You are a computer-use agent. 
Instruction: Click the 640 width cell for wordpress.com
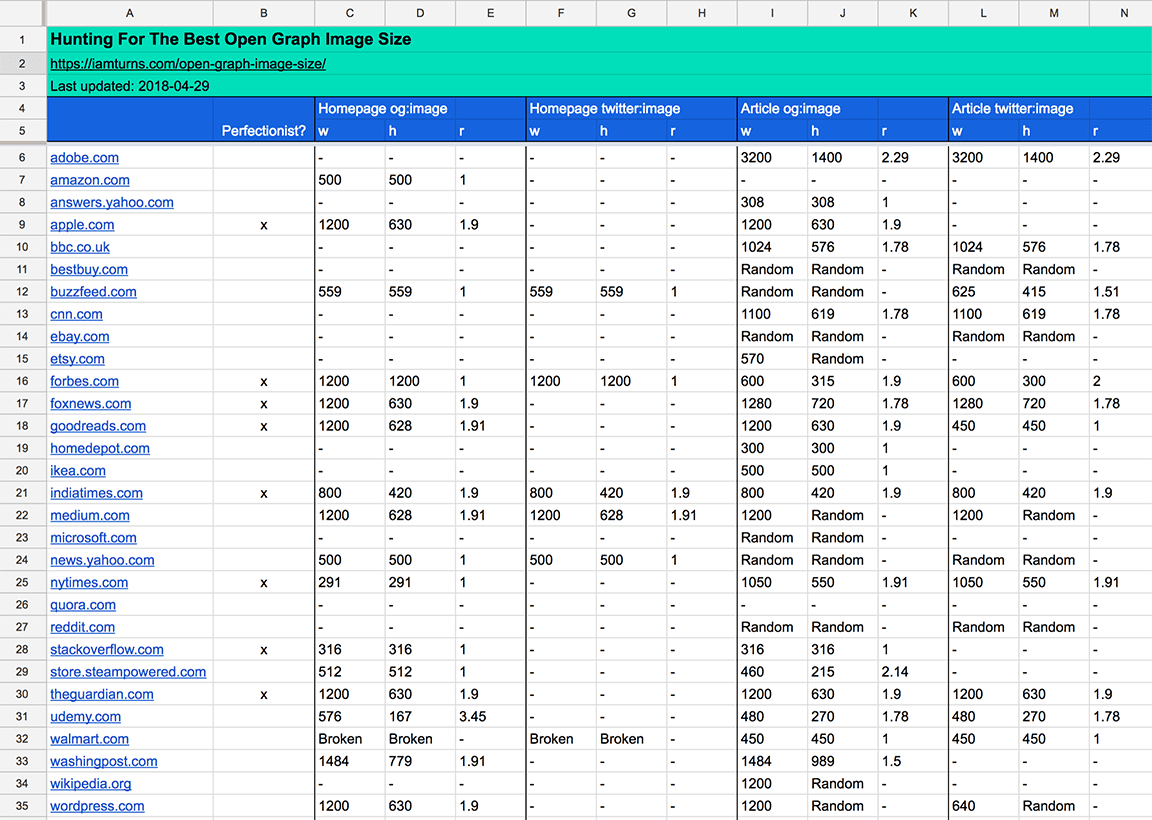click(984, 806)
